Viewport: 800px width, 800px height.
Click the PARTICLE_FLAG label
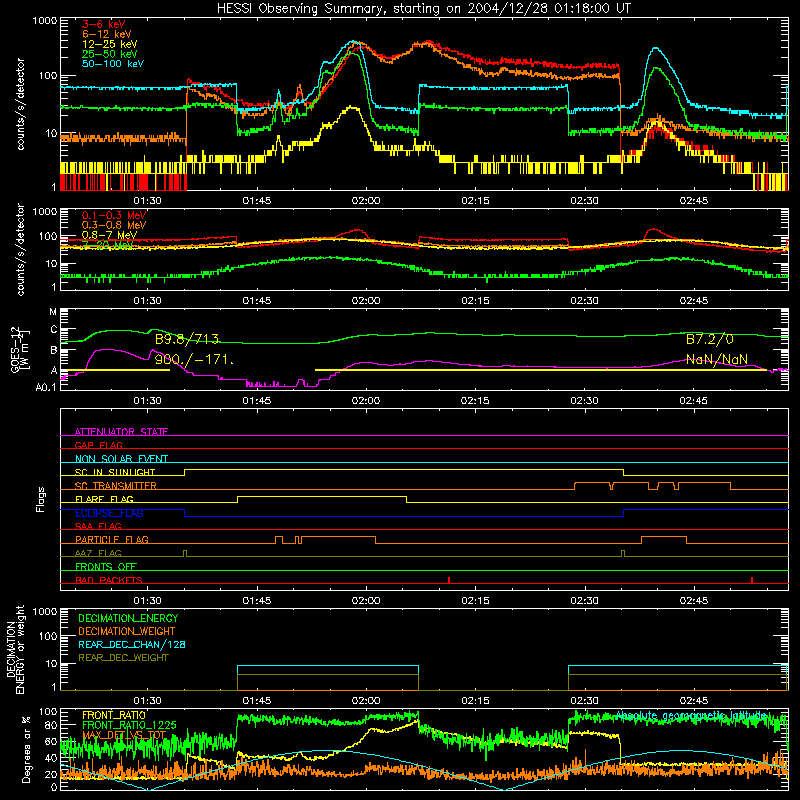pos(112,539)
